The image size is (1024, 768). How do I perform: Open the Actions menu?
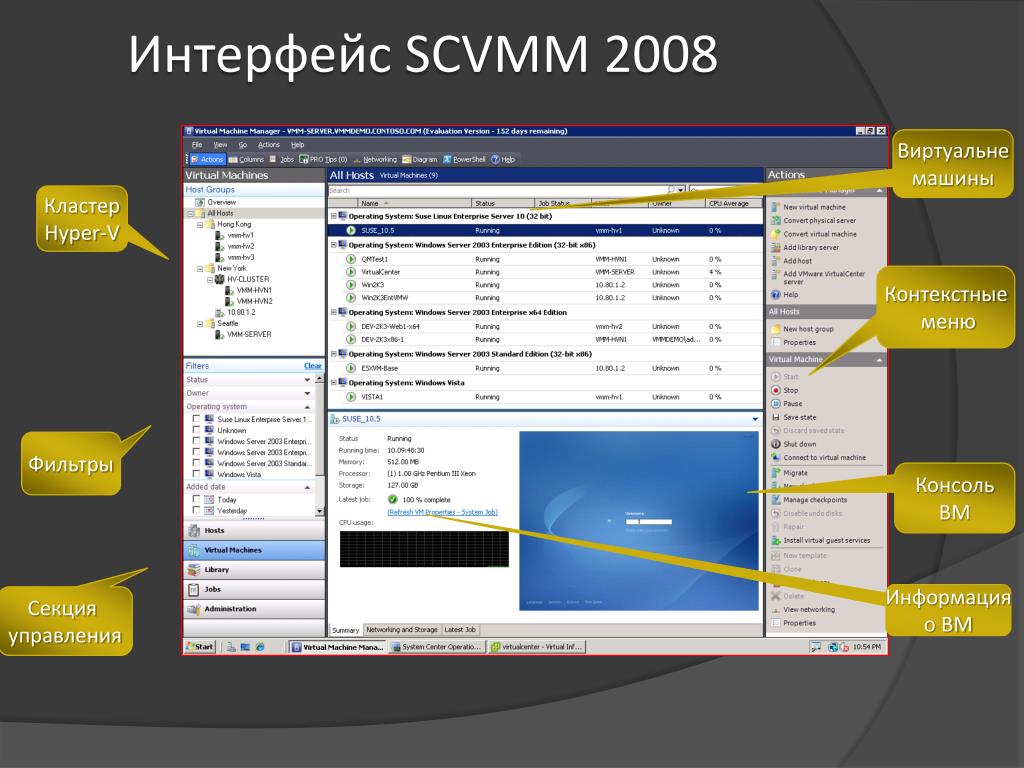268,145
